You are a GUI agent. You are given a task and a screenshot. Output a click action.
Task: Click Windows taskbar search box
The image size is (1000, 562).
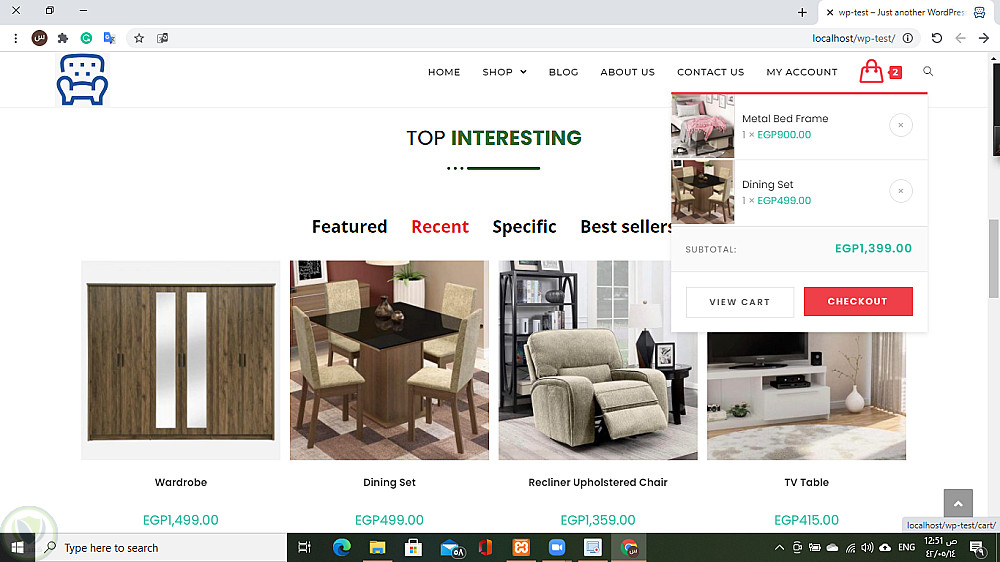click(x=161, y=547)
